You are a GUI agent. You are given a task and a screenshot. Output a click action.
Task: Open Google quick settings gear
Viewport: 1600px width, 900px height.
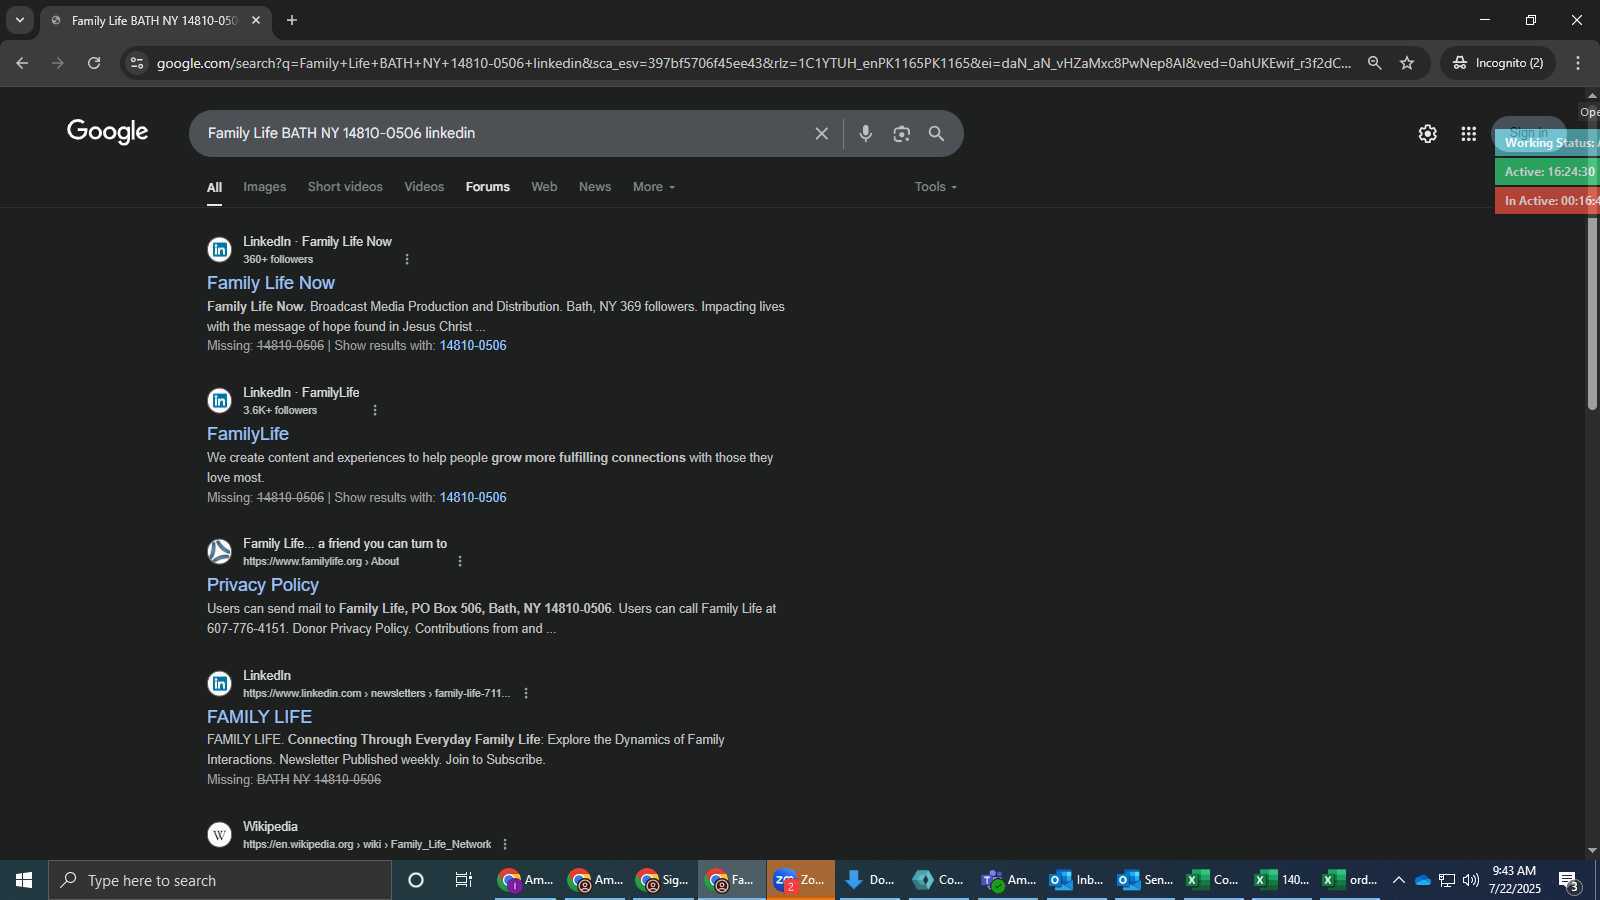coord(1428,134)
